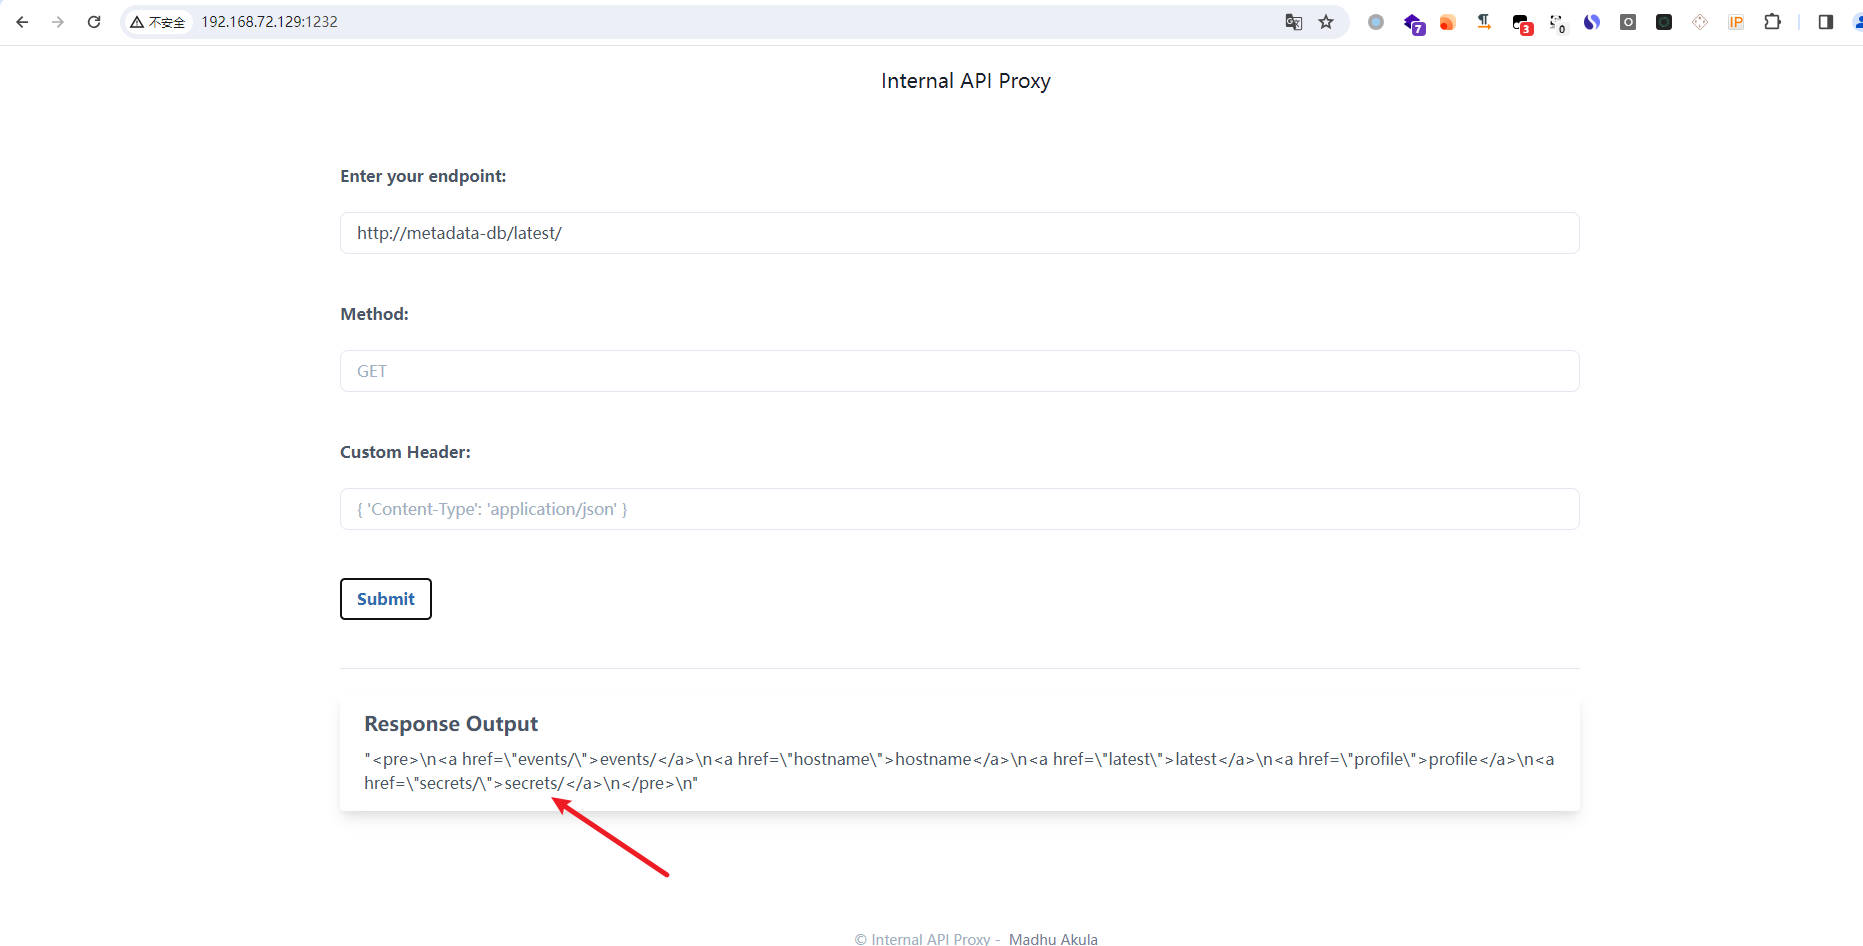This screenshot has height=946, width=1863.
Task: Focus the Method field showing GET
Action: click(x=960, y=371)
